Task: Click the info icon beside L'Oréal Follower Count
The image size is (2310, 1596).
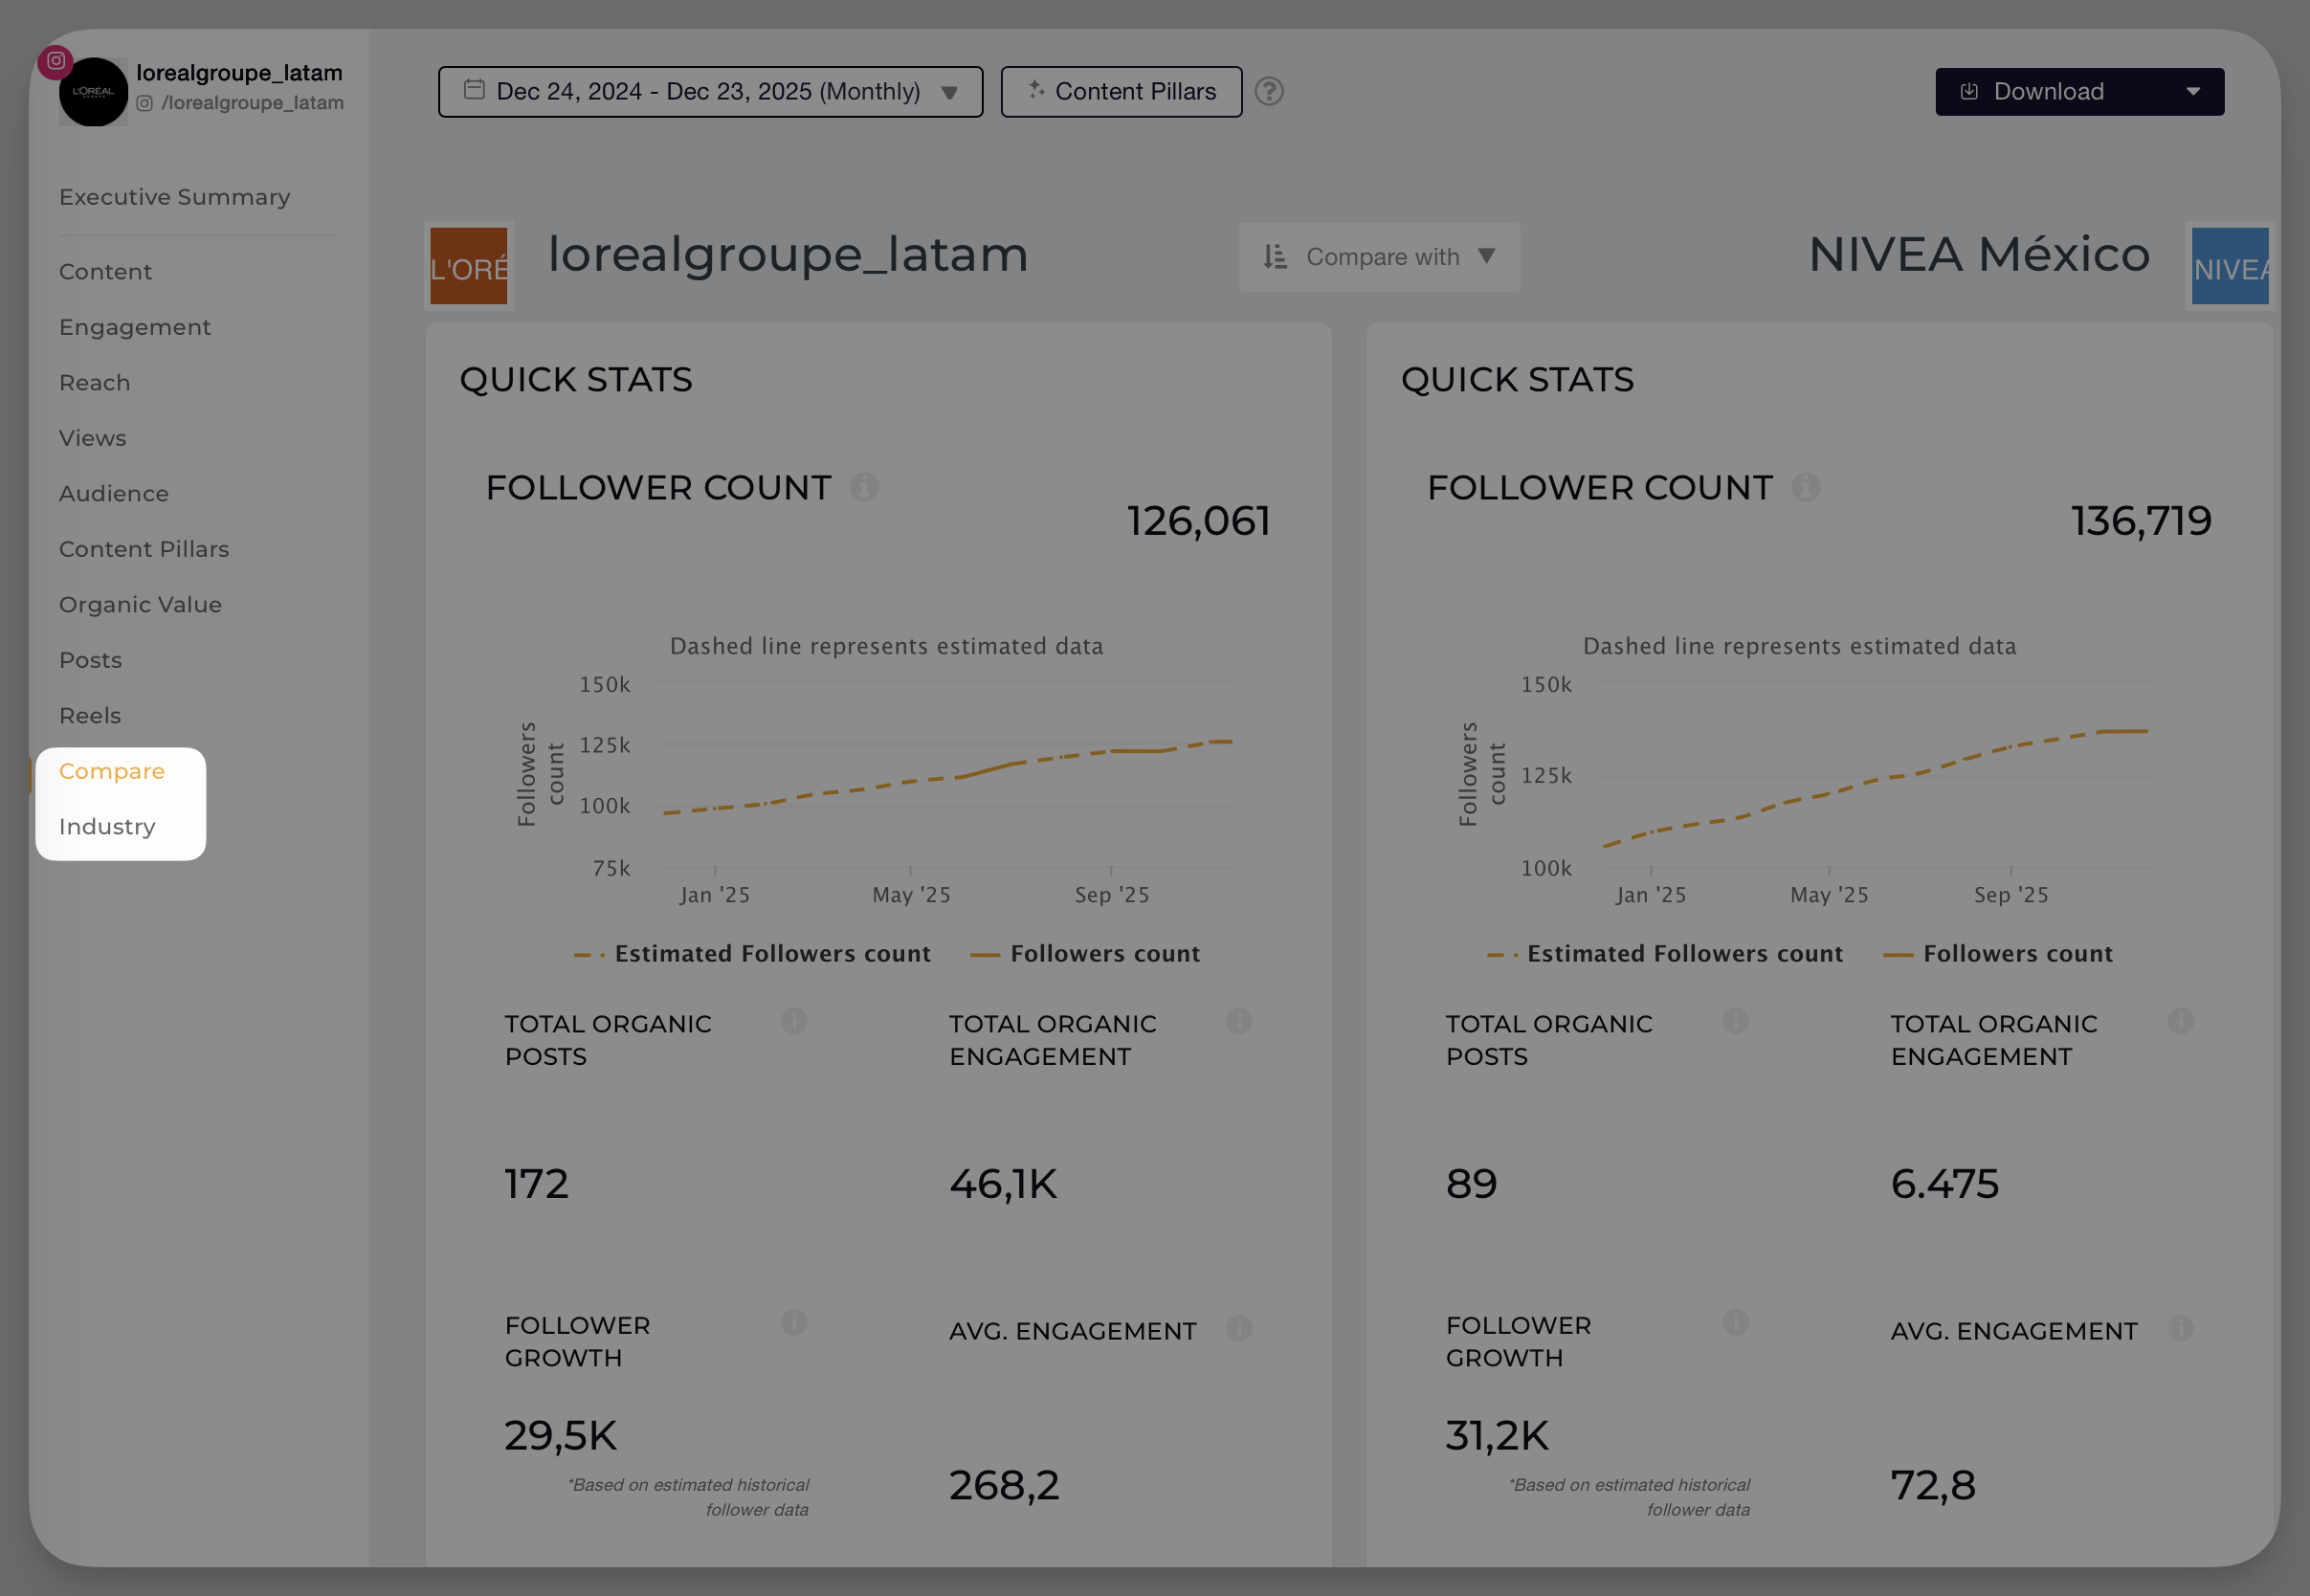Action: pos(864,487)
